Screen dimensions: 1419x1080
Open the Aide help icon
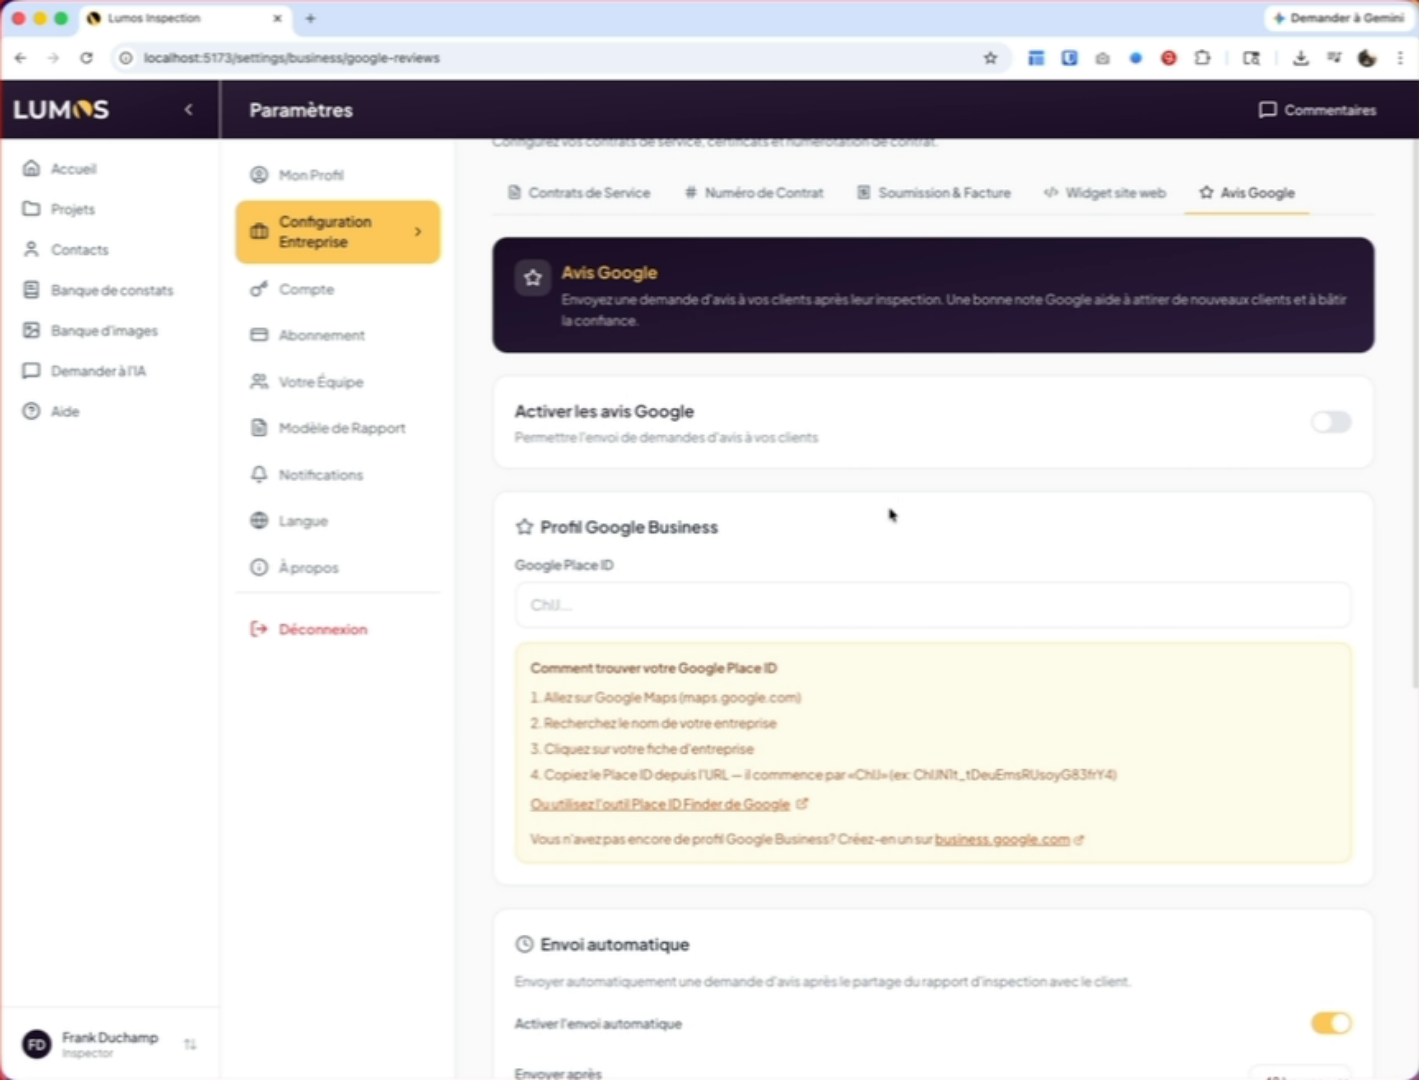point(32,411)
